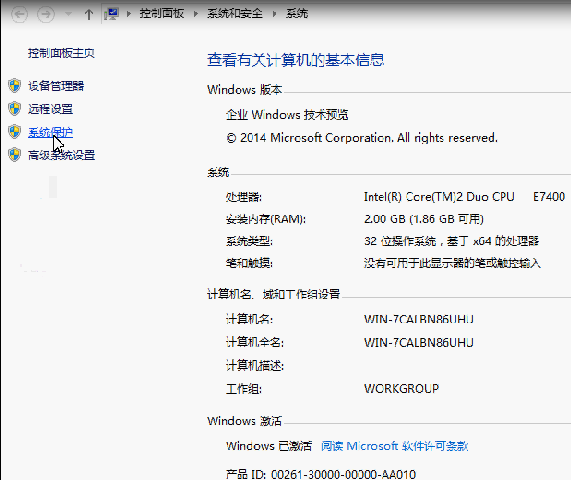This screenshot has width=571, height=480.
Task: Select 控制面板 breadcrumb
Action: tap(162, 14)
